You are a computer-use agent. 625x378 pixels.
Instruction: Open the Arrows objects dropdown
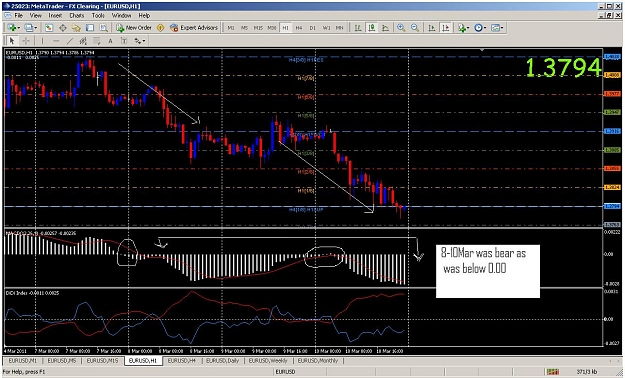click(x=140, y=41)
